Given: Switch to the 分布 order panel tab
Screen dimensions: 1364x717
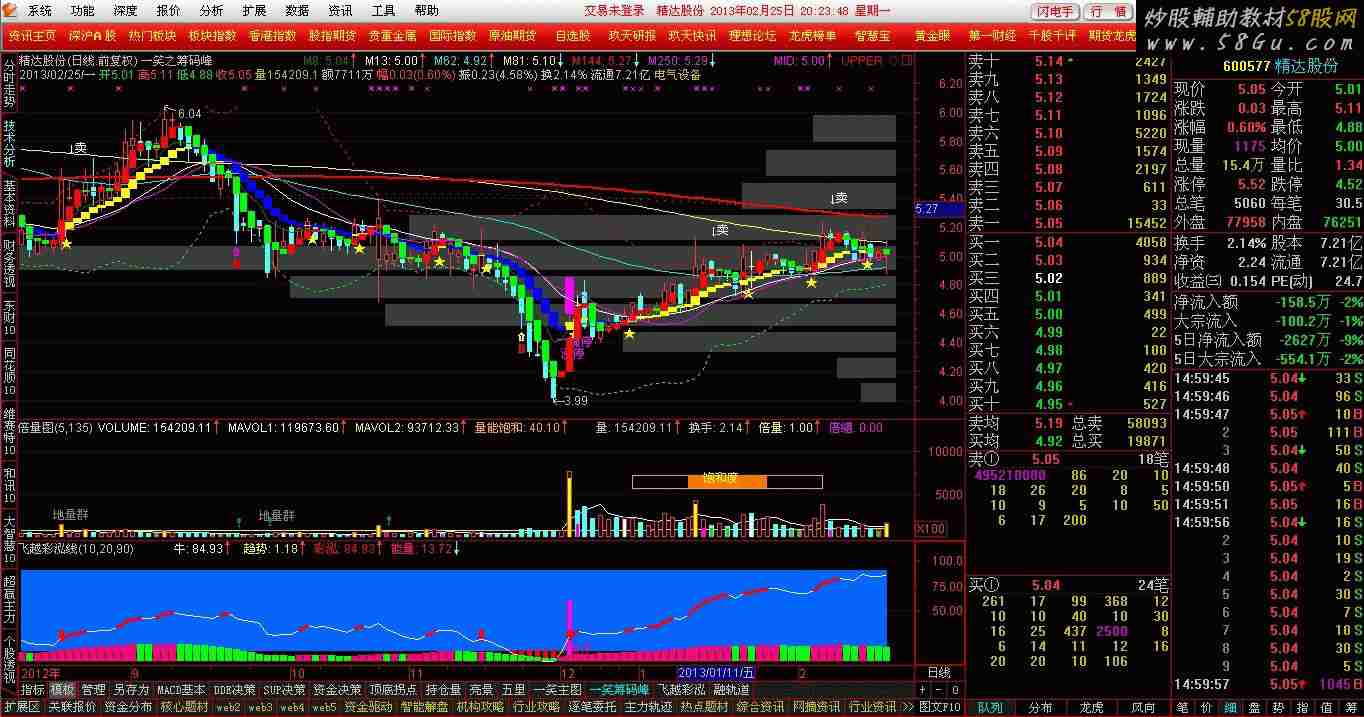Looking at the screenshot, I should 1041,707.
